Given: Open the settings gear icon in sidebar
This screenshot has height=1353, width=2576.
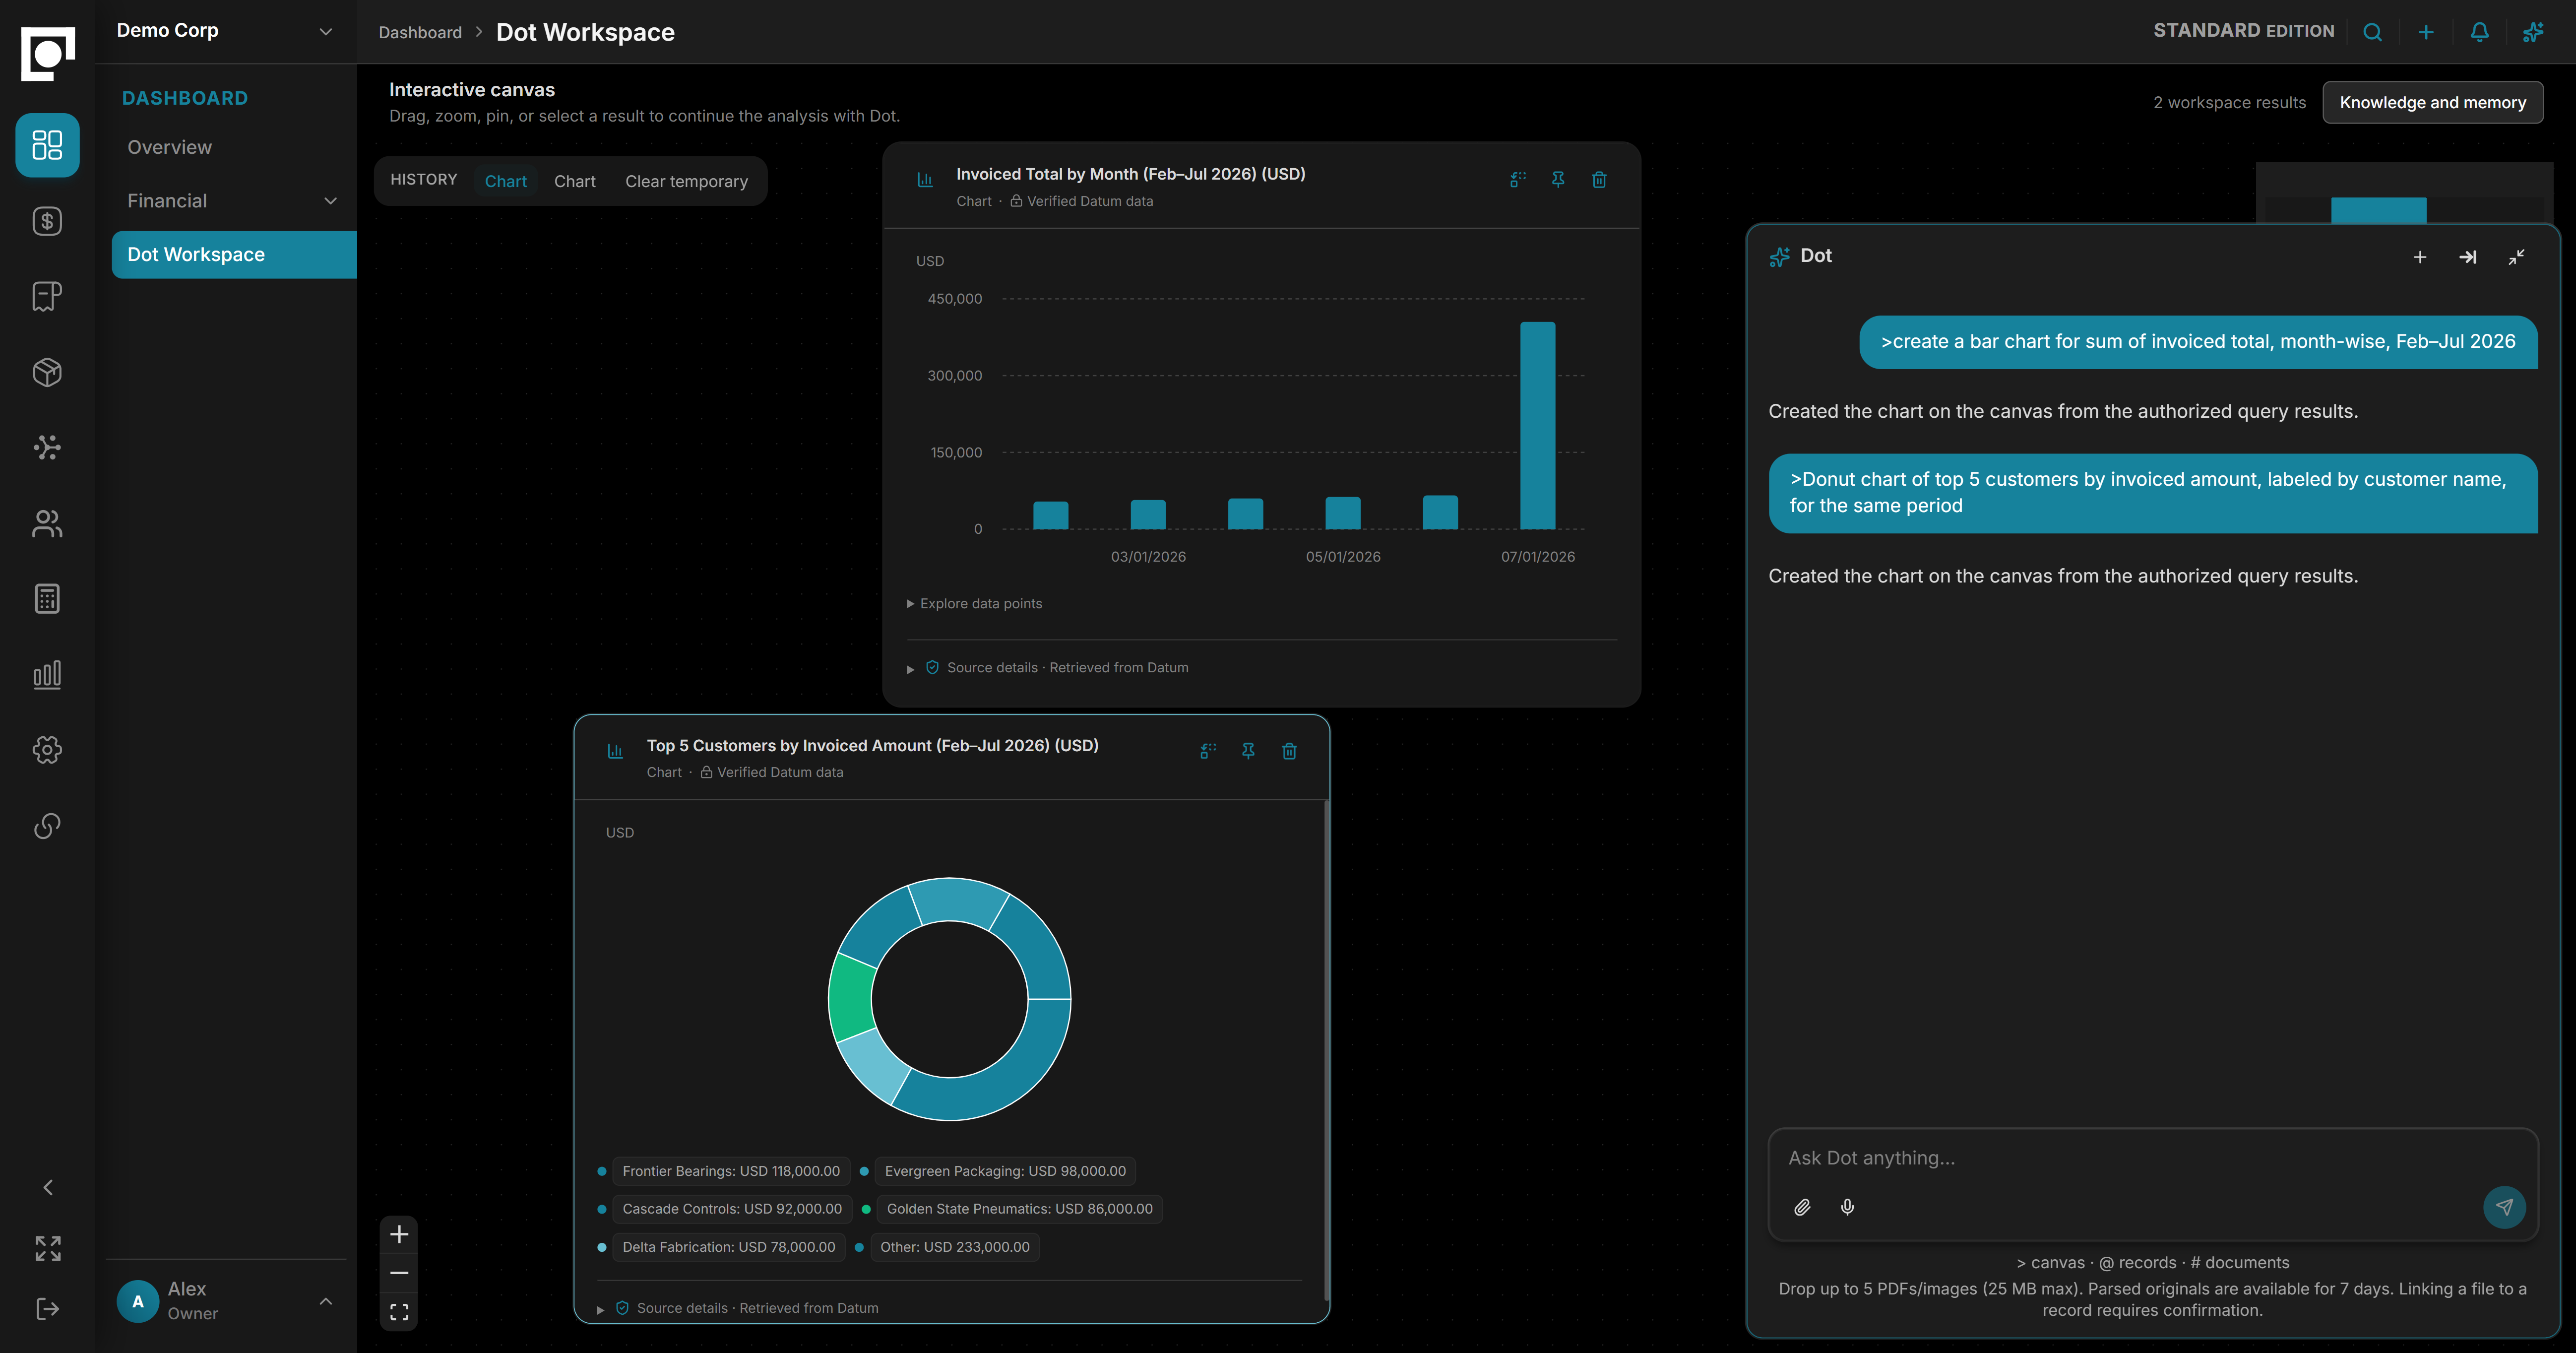Looking at the screenshot, I should [47, 749].
